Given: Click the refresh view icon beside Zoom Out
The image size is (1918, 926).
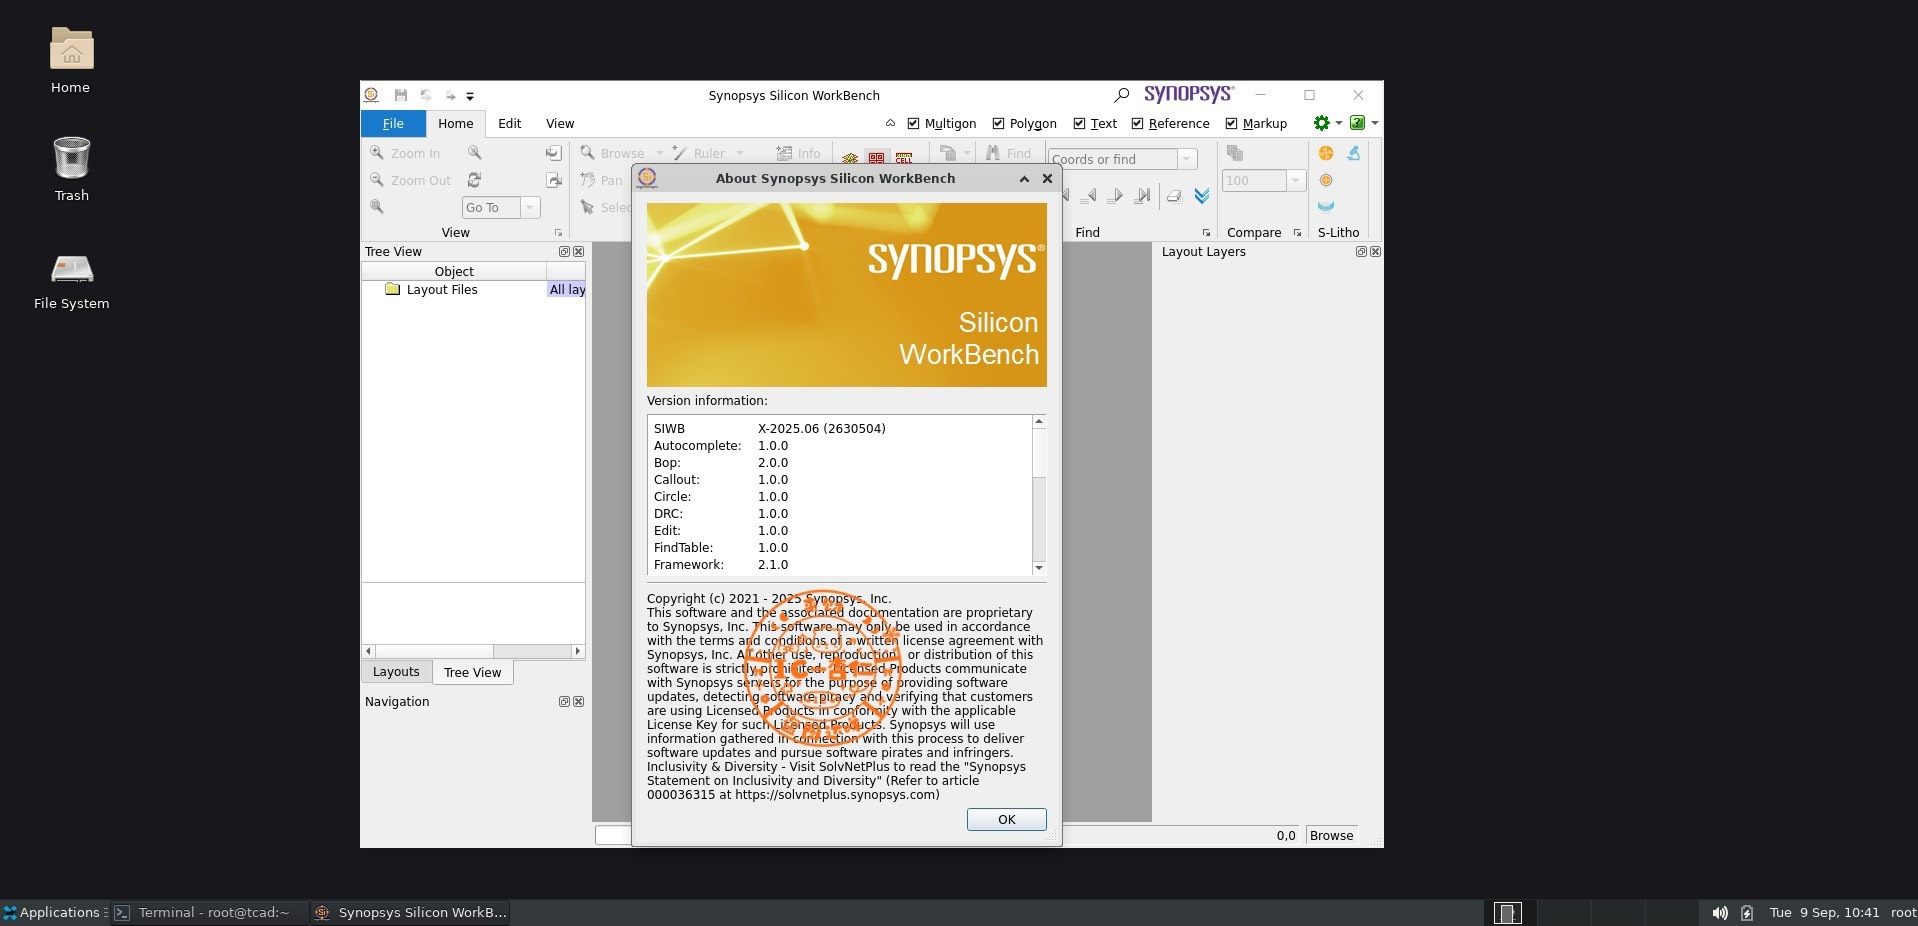Looking at the screenshot, I should click(474, 180).
